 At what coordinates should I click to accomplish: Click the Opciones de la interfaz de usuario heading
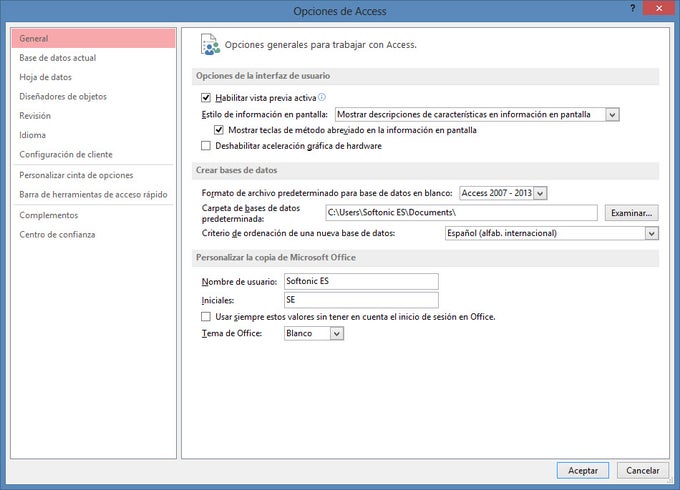pyautogui.click(x=263, y=76)
